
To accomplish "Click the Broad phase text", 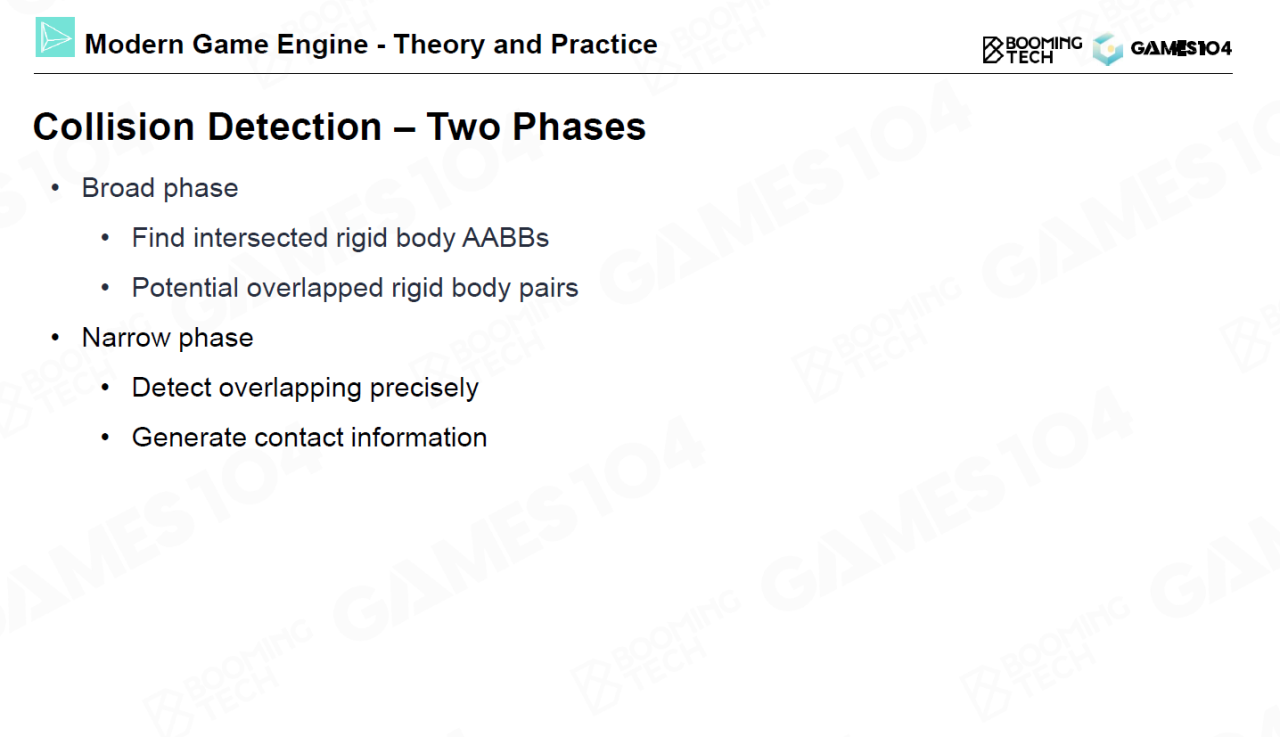I will (x=160, y=188).
